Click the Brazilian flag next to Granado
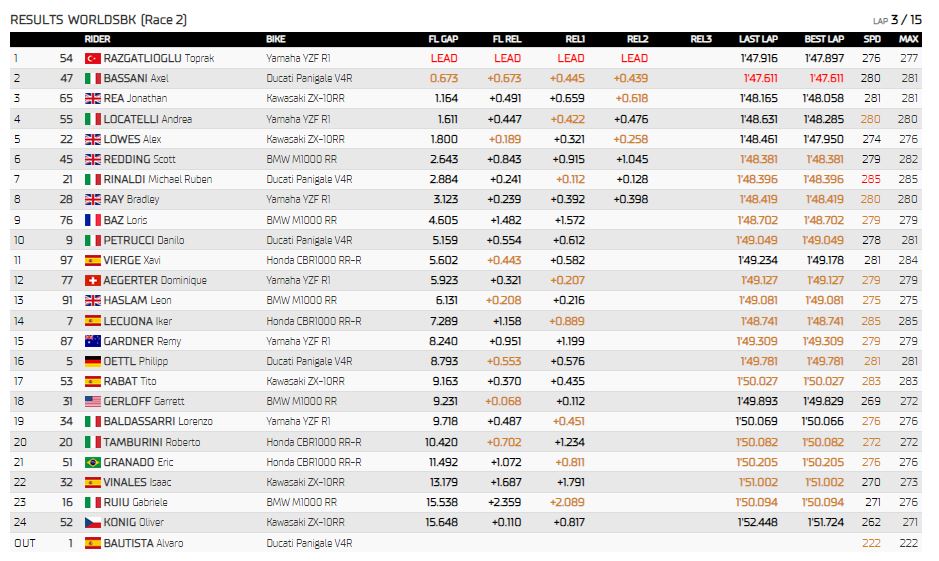 (x=93, y=462)
